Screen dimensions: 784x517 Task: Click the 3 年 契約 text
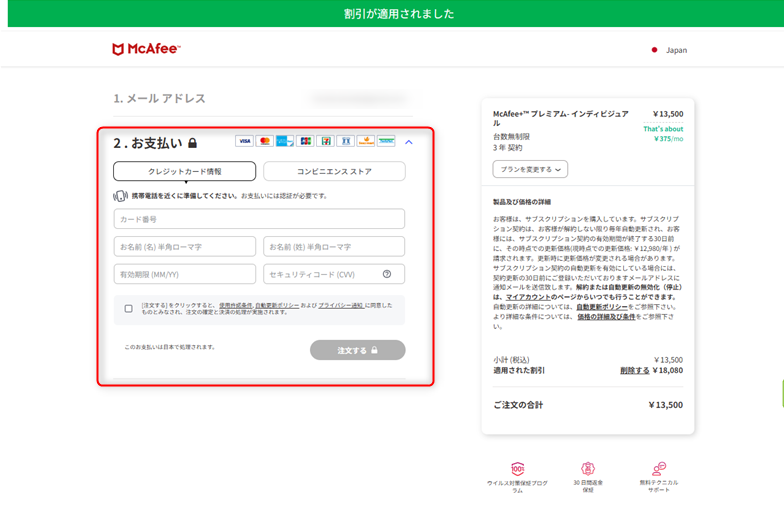point(508,148)
